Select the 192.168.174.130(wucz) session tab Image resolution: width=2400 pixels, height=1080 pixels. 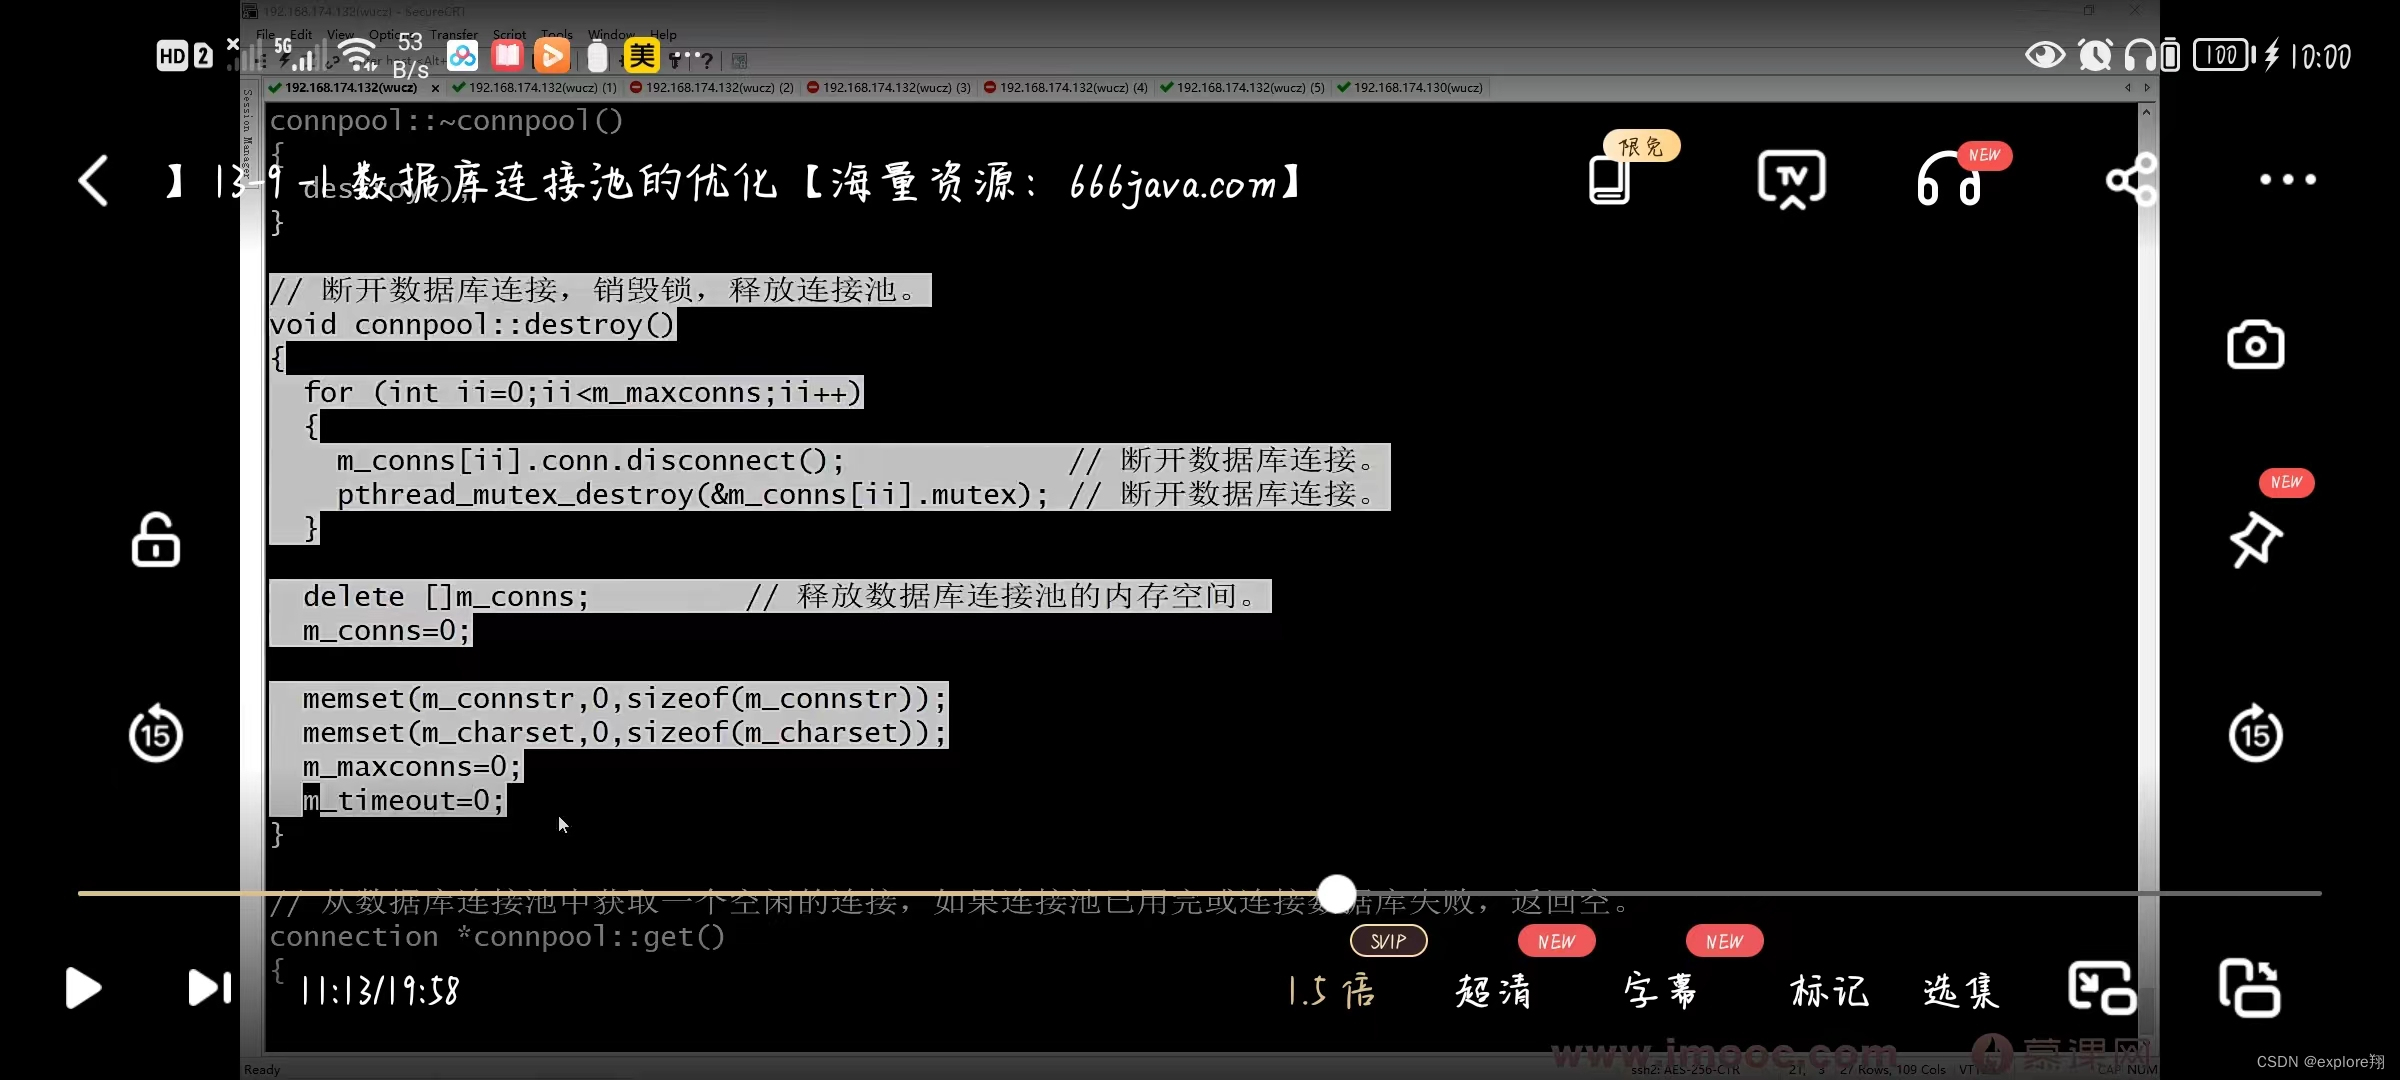tap(1410, 88)
